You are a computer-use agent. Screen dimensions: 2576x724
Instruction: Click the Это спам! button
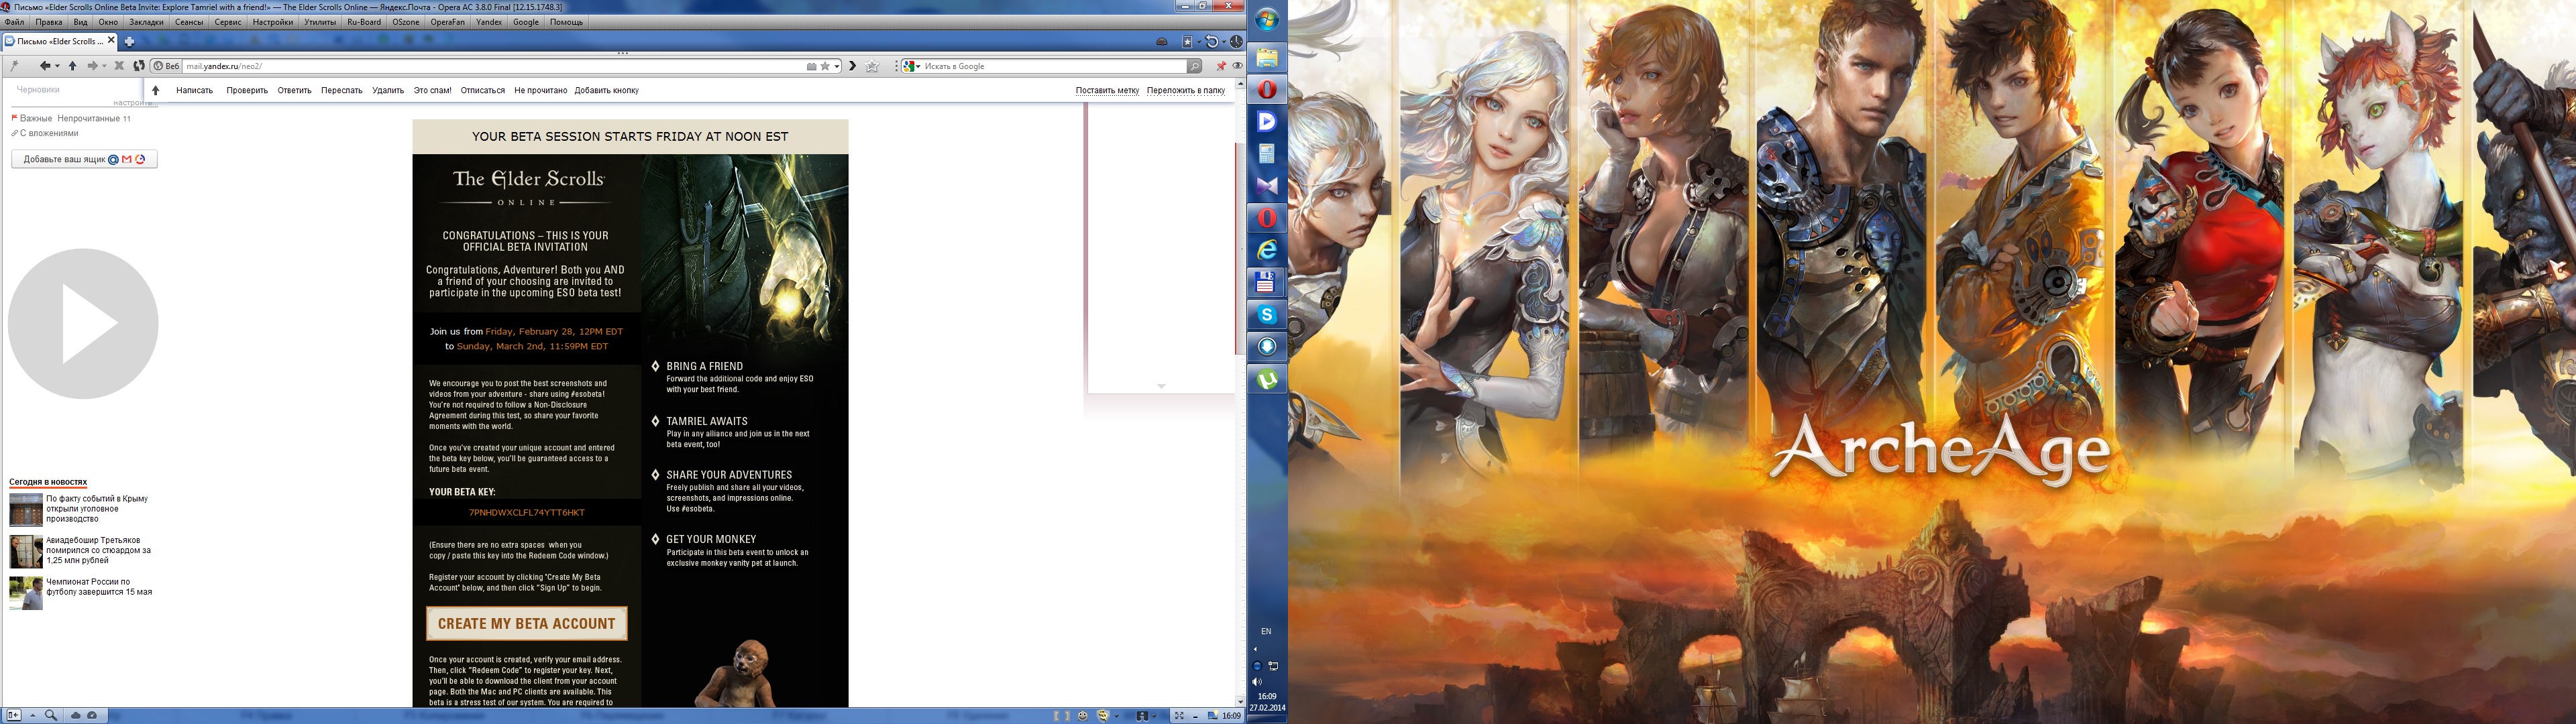(433, 90)
